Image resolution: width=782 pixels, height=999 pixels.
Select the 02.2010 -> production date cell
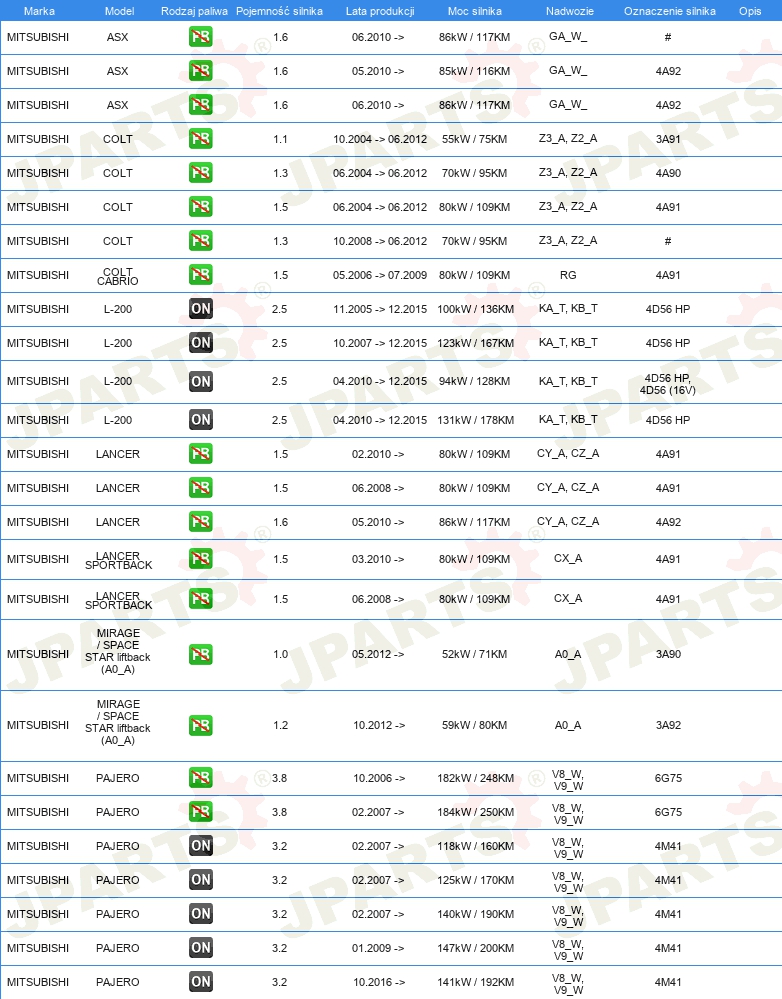click(378, 454)
